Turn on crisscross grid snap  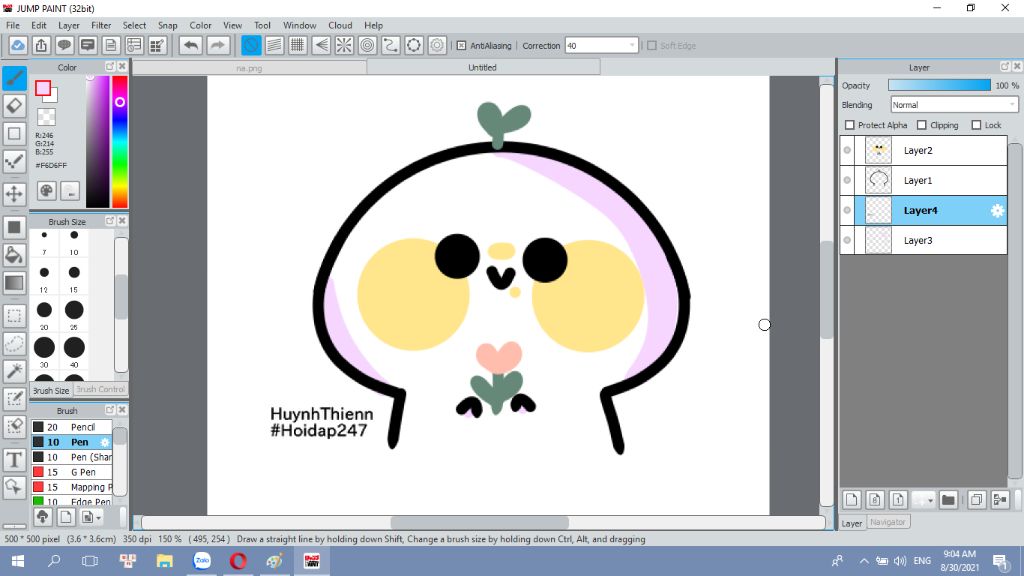point(298,45)
